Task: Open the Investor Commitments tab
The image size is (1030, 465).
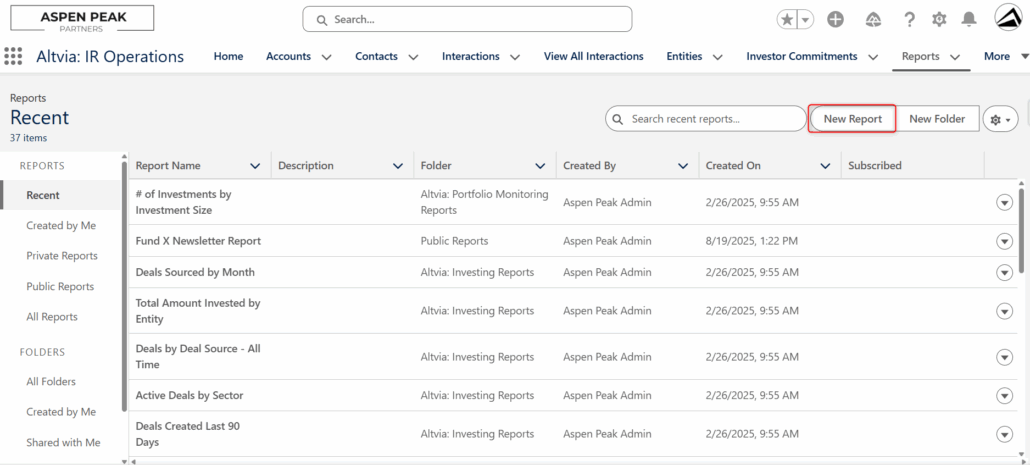Action: click(x=801, y=56)
